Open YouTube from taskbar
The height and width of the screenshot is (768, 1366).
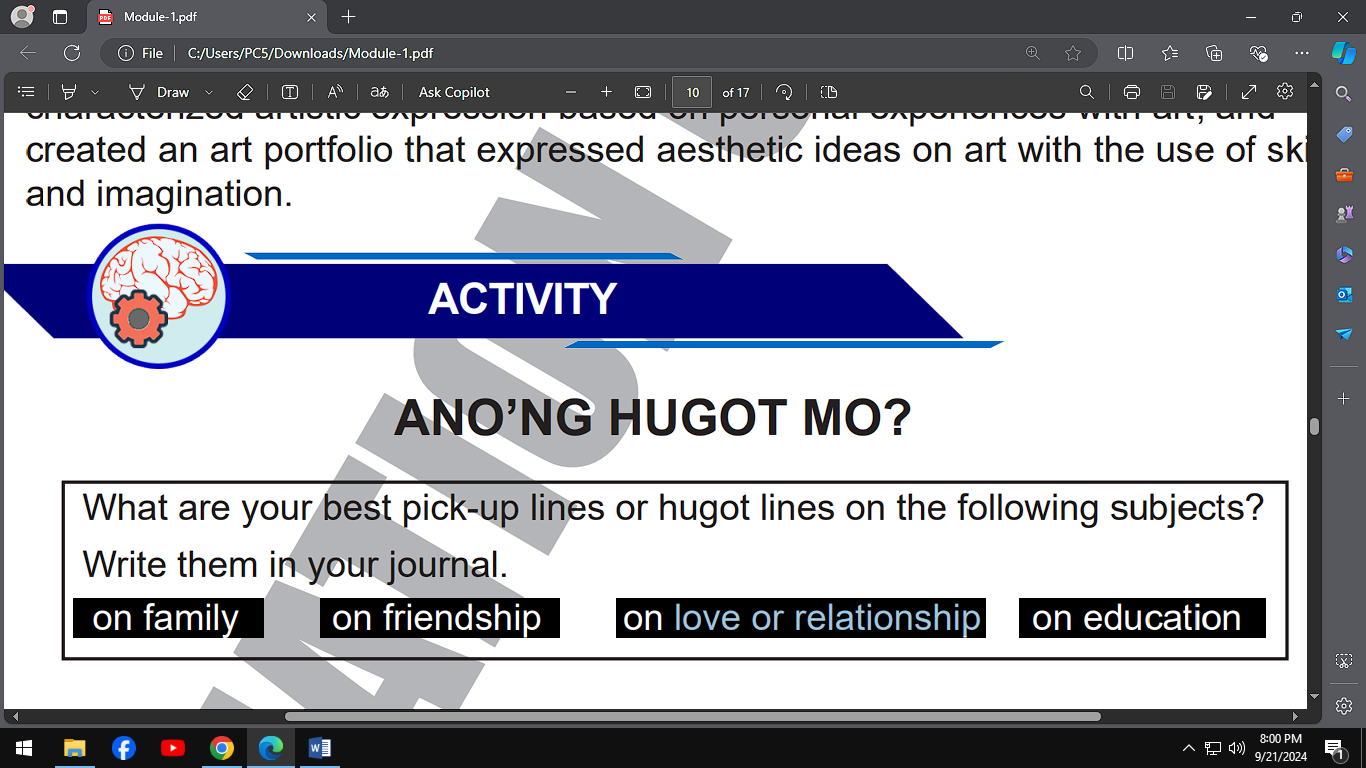172,748
